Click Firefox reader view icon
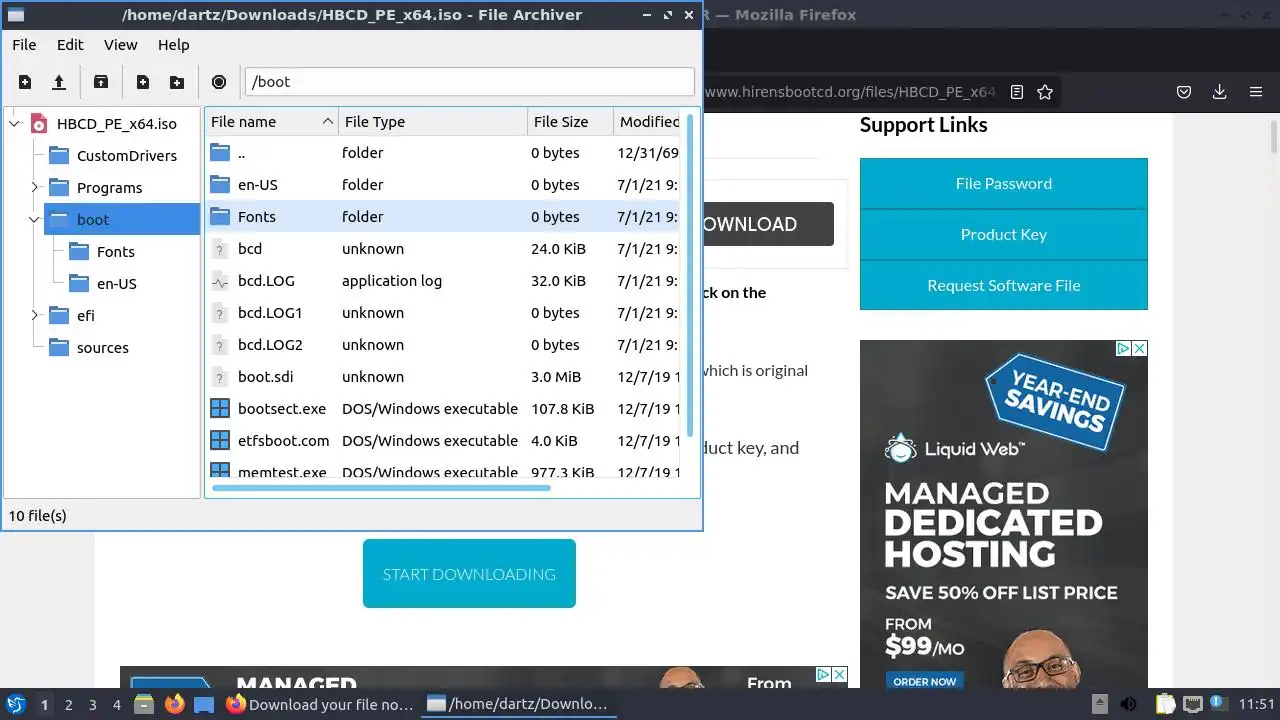 (x=1017, y=92)
